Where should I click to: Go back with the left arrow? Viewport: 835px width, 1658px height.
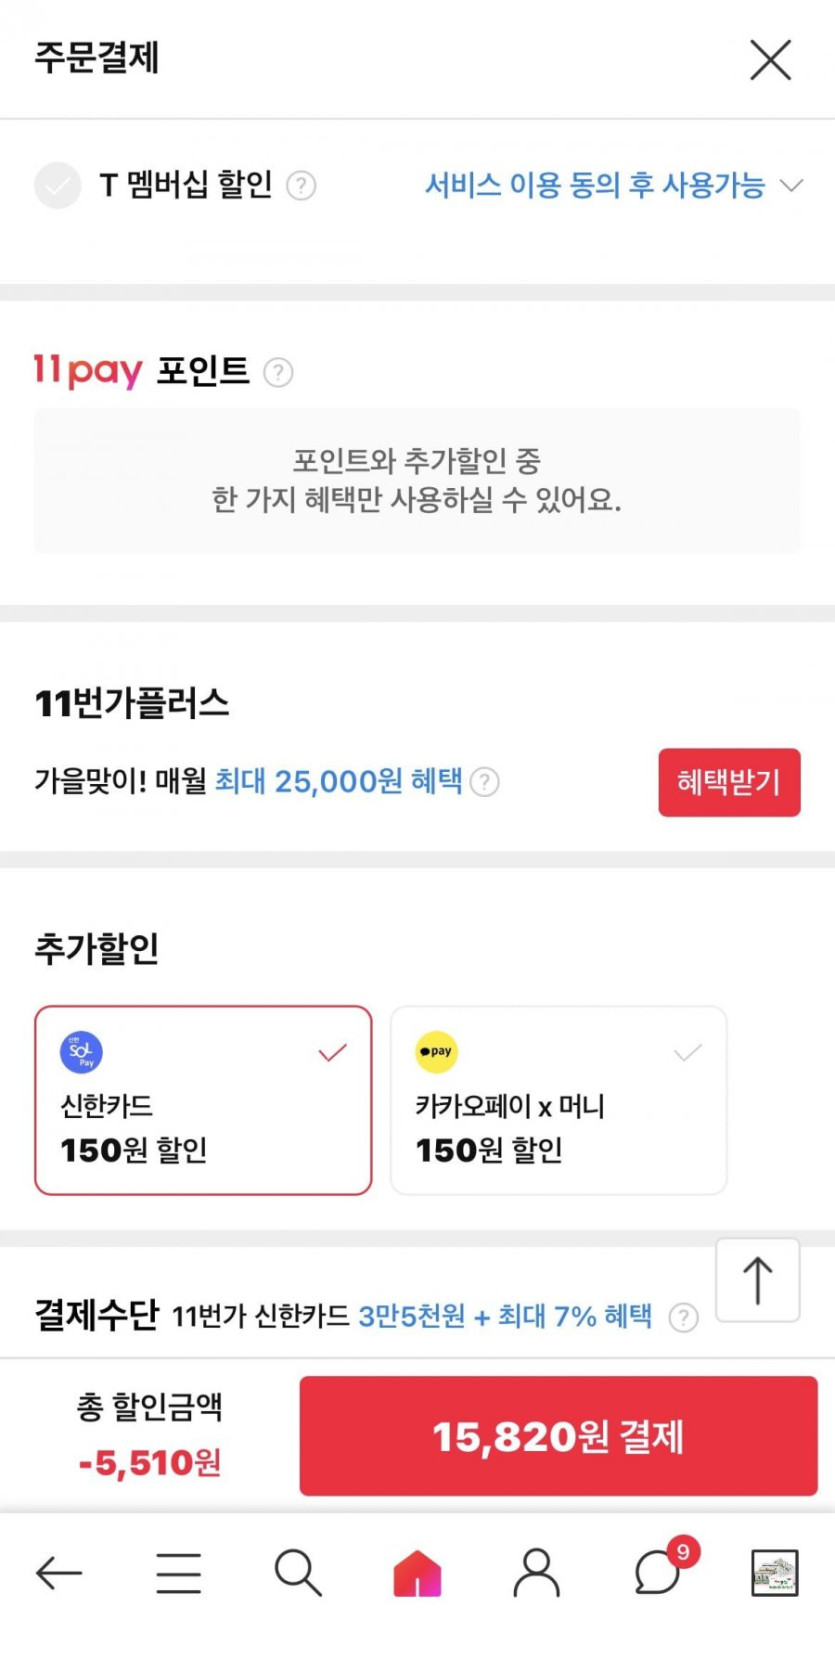coord(59,1573)
